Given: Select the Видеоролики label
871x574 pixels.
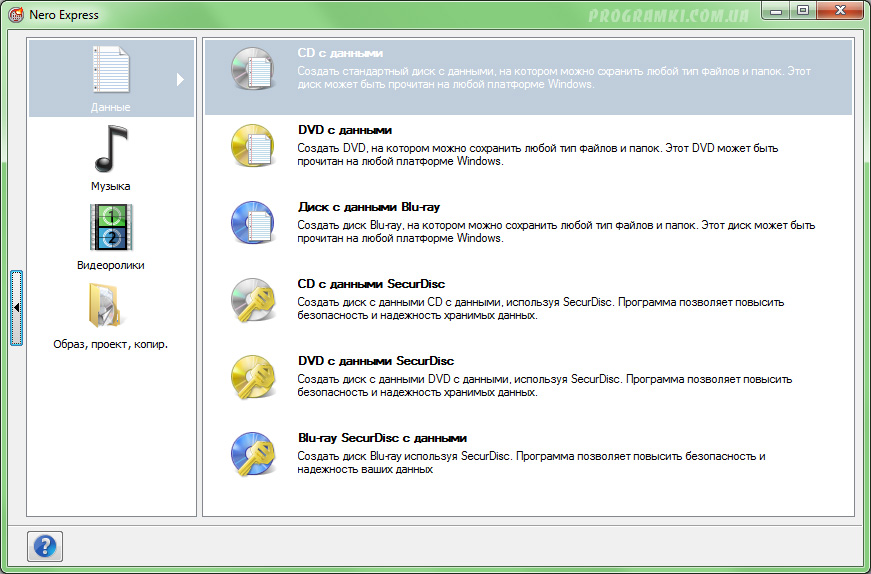Looking at the screenshot, I should coord(111,265).
